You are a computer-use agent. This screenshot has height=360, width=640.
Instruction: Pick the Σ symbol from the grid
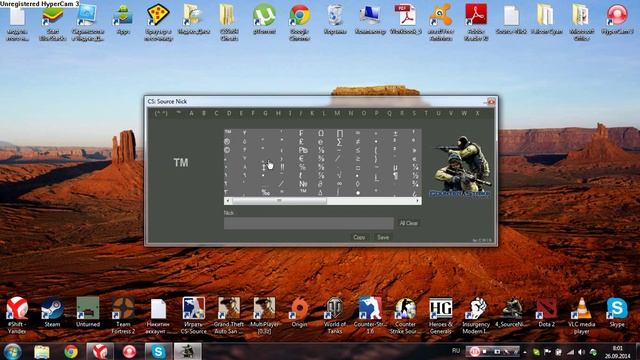(339, 142)
